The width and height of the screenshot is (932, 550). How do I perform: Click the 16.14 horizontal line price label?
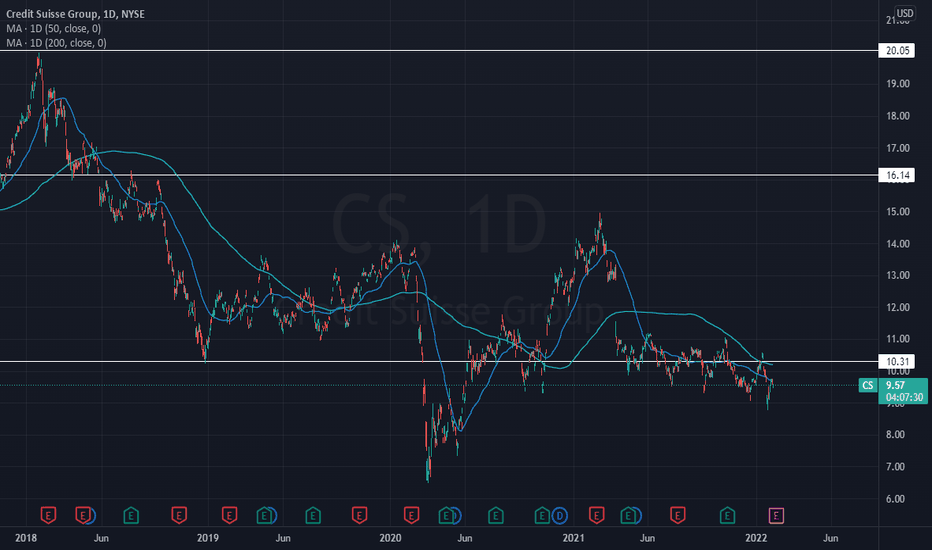[897, 175]
